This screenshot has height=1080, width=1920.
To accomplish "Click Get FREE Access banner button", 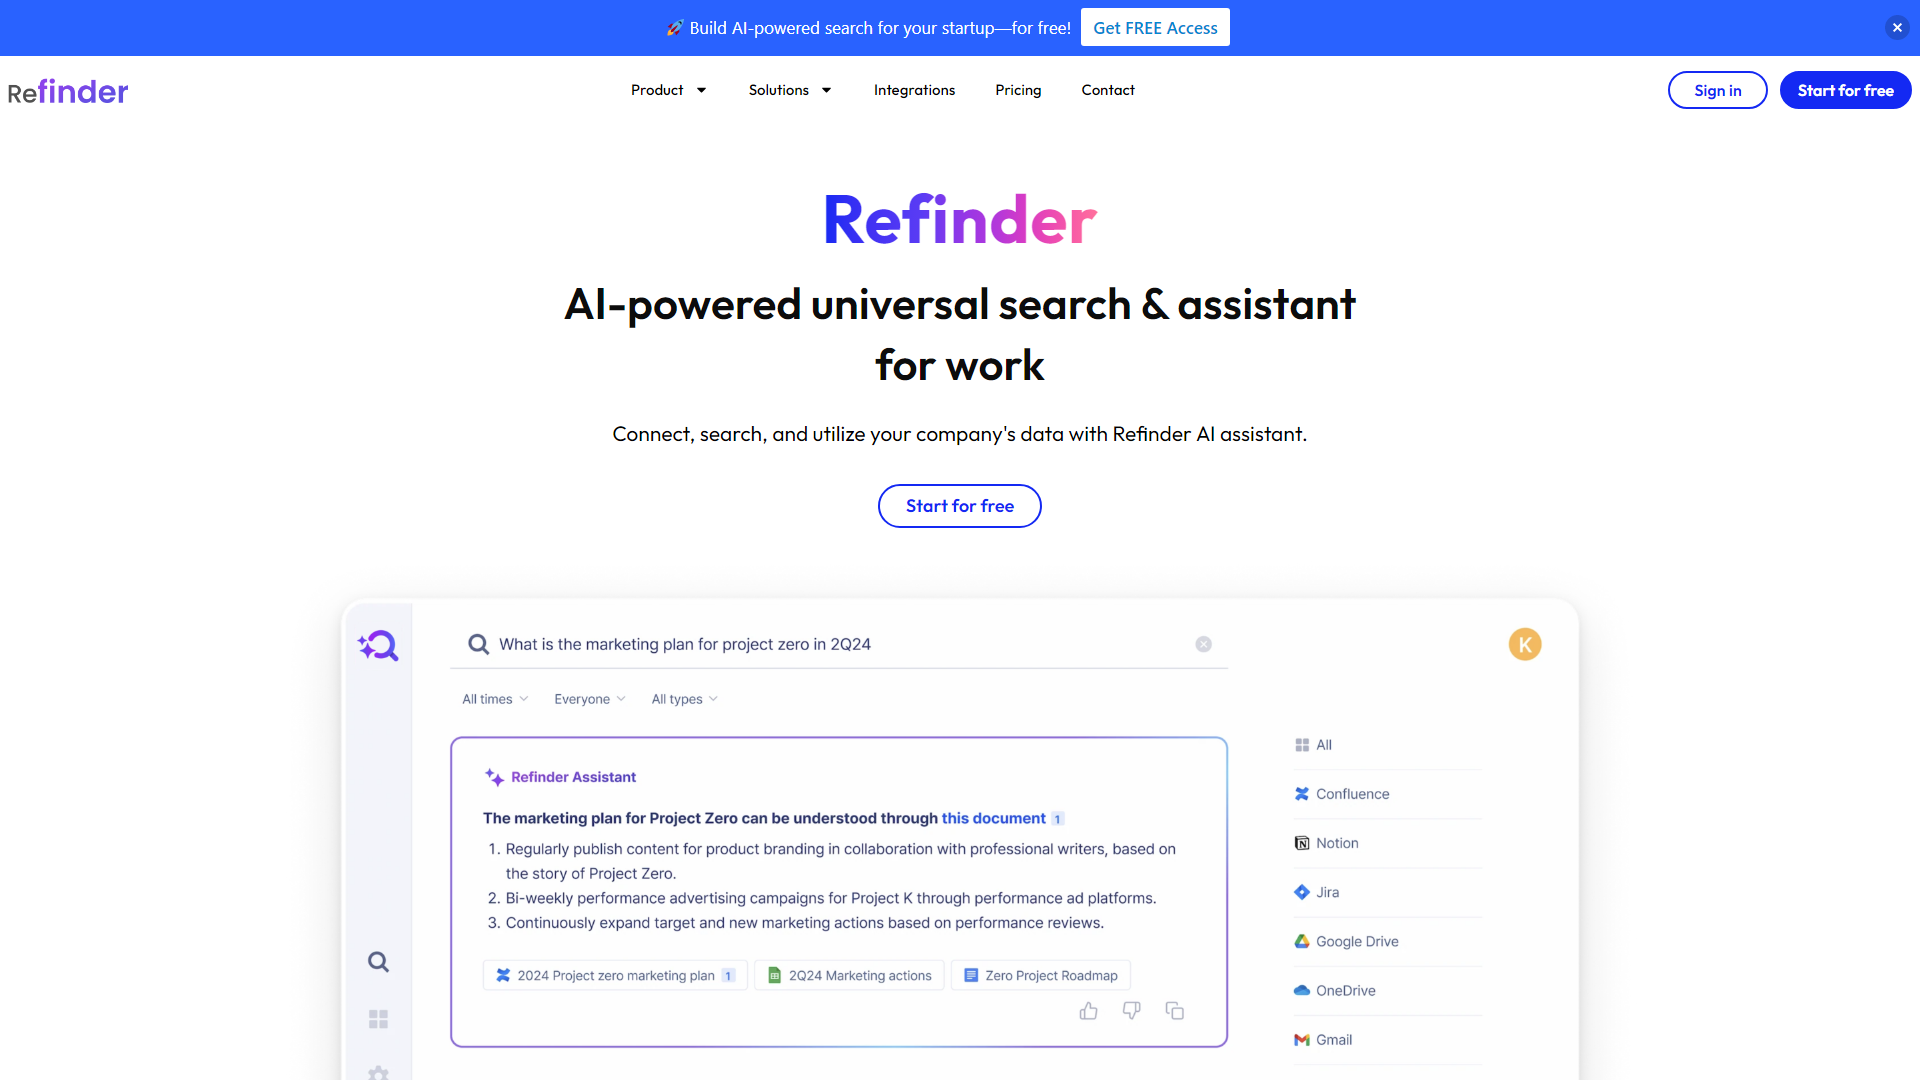I will 1155,26.
